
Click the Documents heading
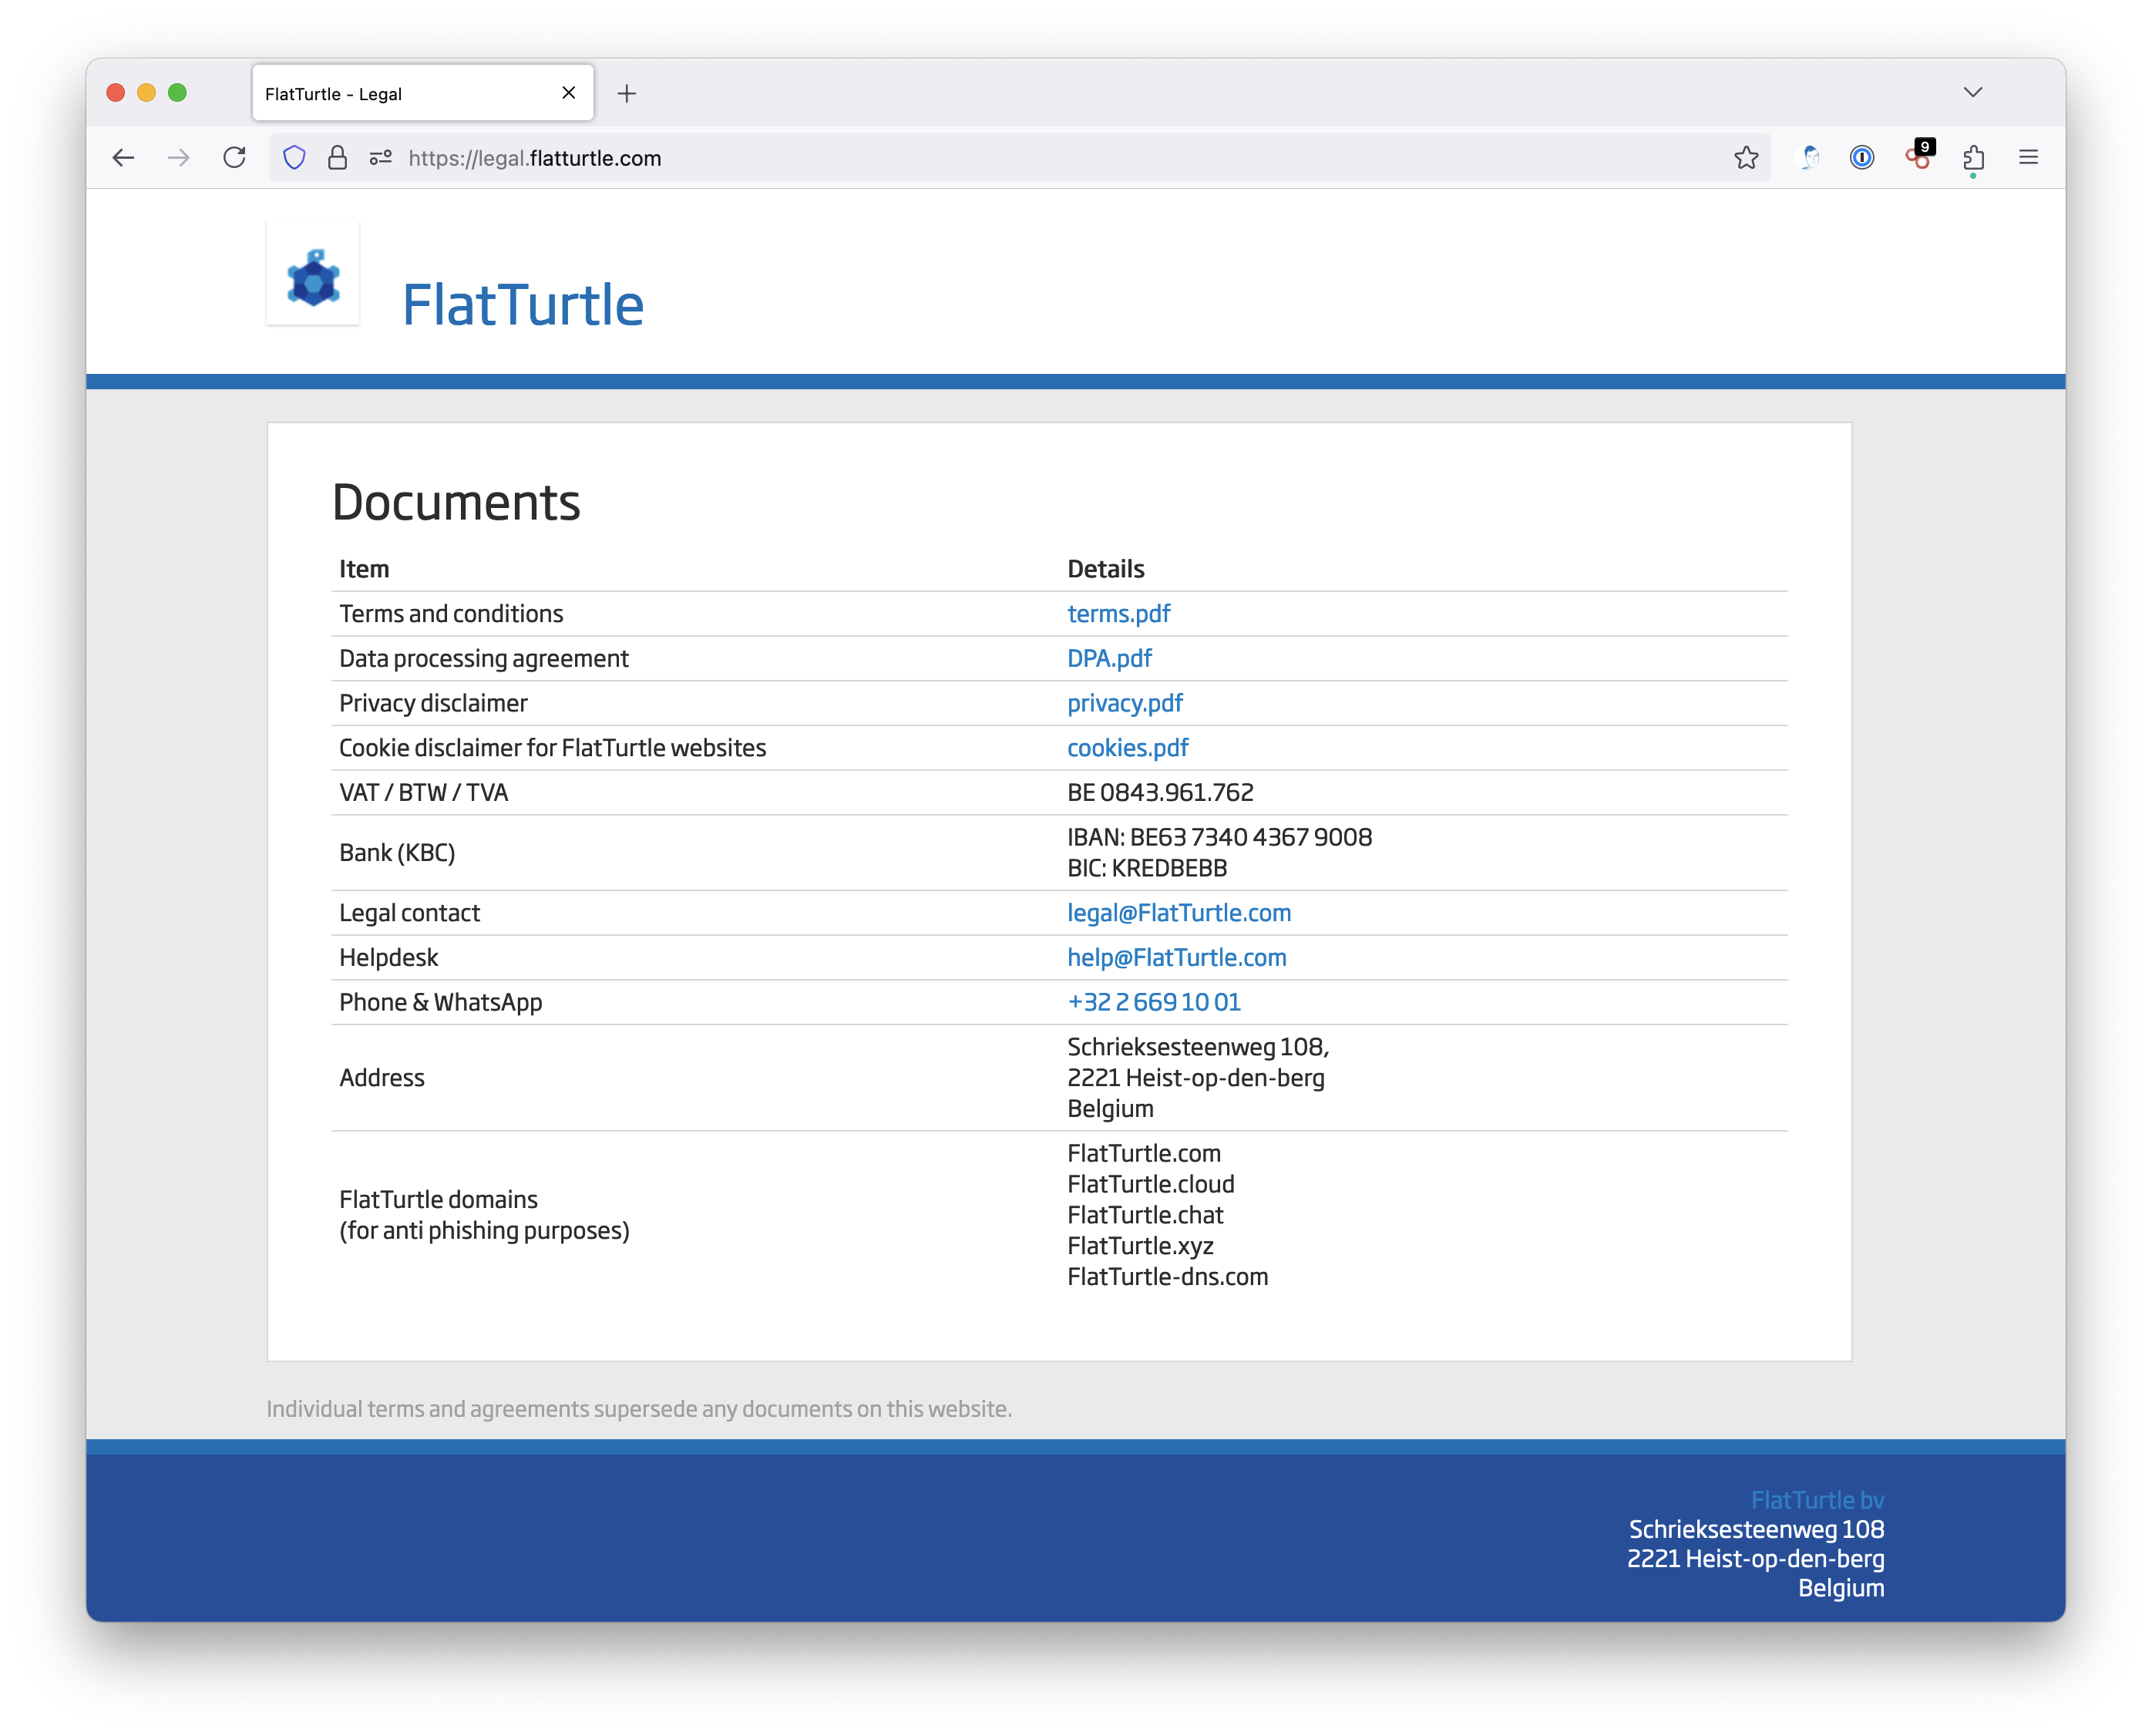tap(456, 503)
